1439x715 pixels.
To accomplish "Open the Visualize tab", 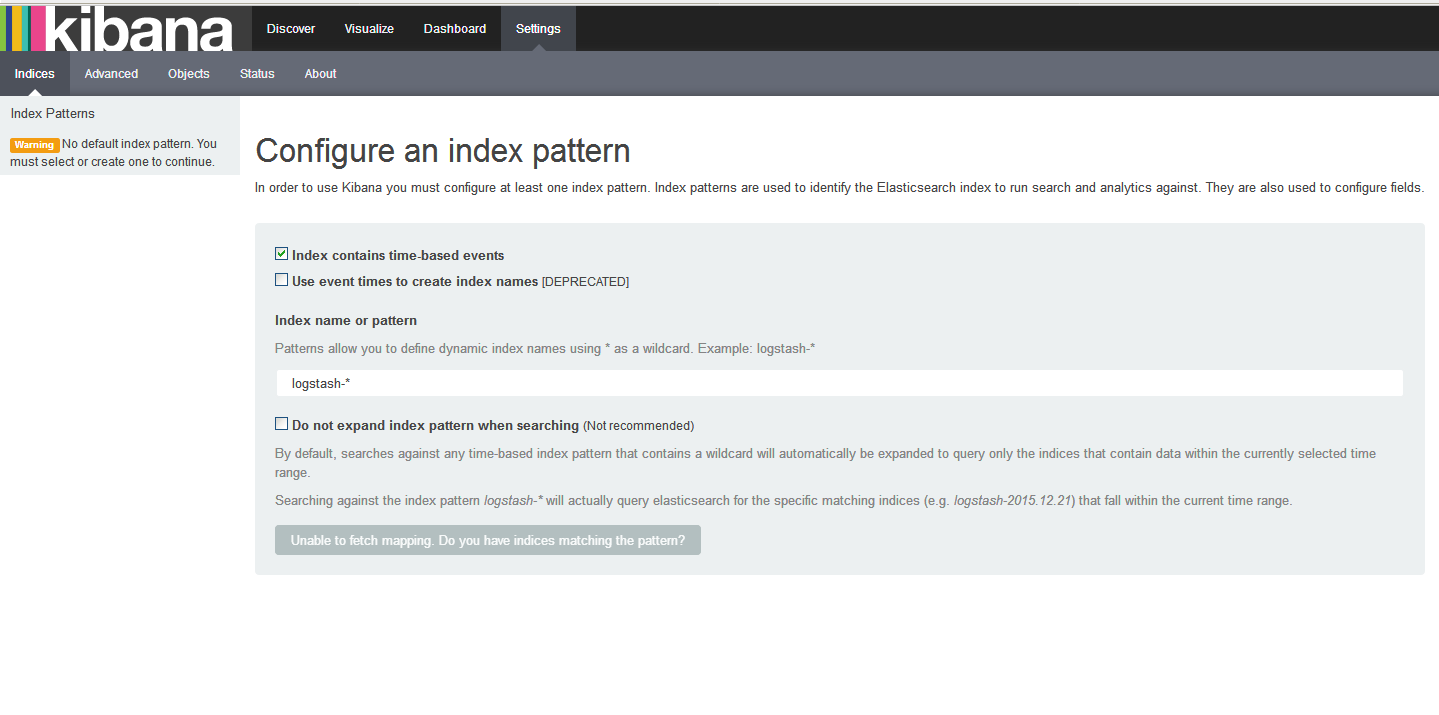I will pos(369,29).
